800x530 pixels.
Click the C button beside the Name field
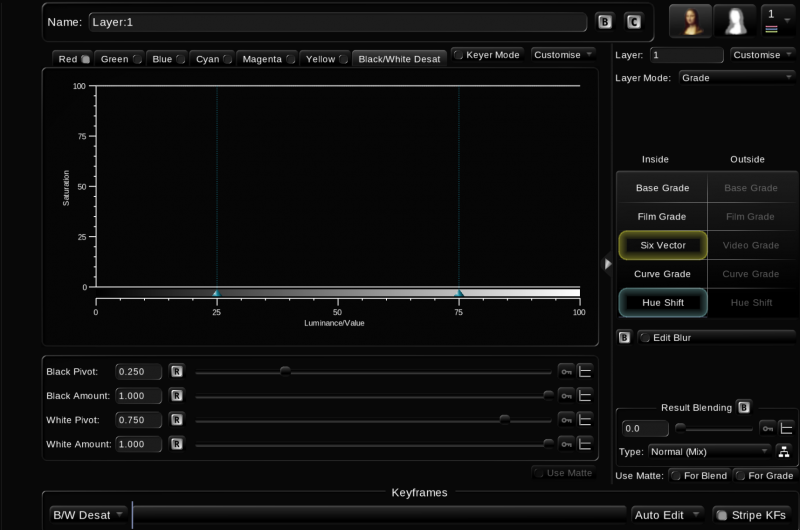point(633,21)
